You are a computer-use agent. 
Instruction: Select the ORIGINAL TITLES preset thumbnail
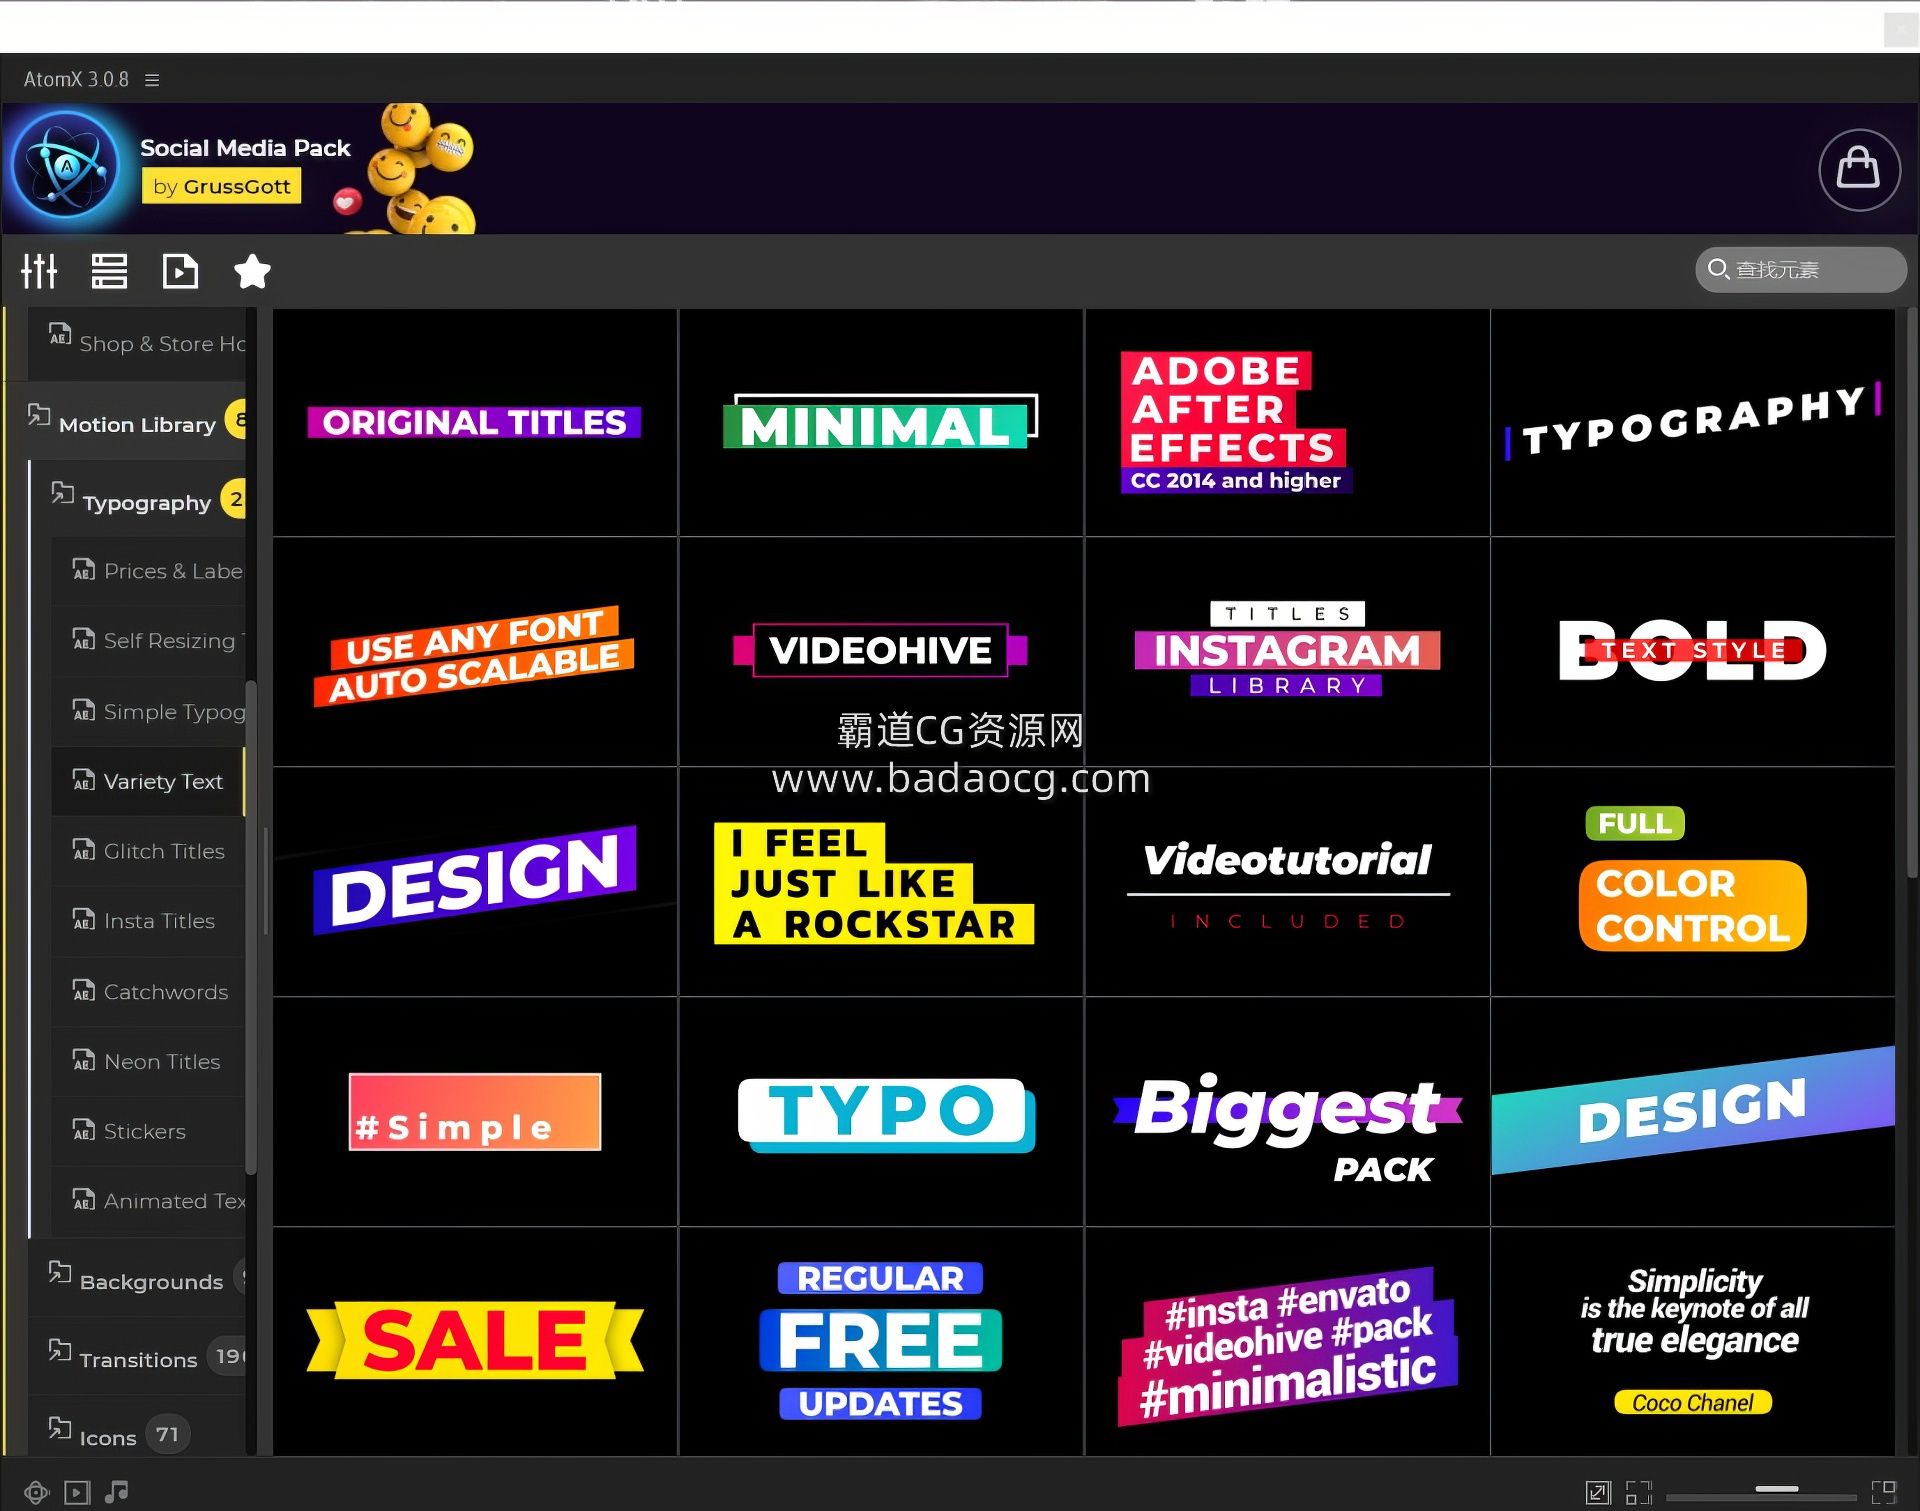(x=475, y=422)
